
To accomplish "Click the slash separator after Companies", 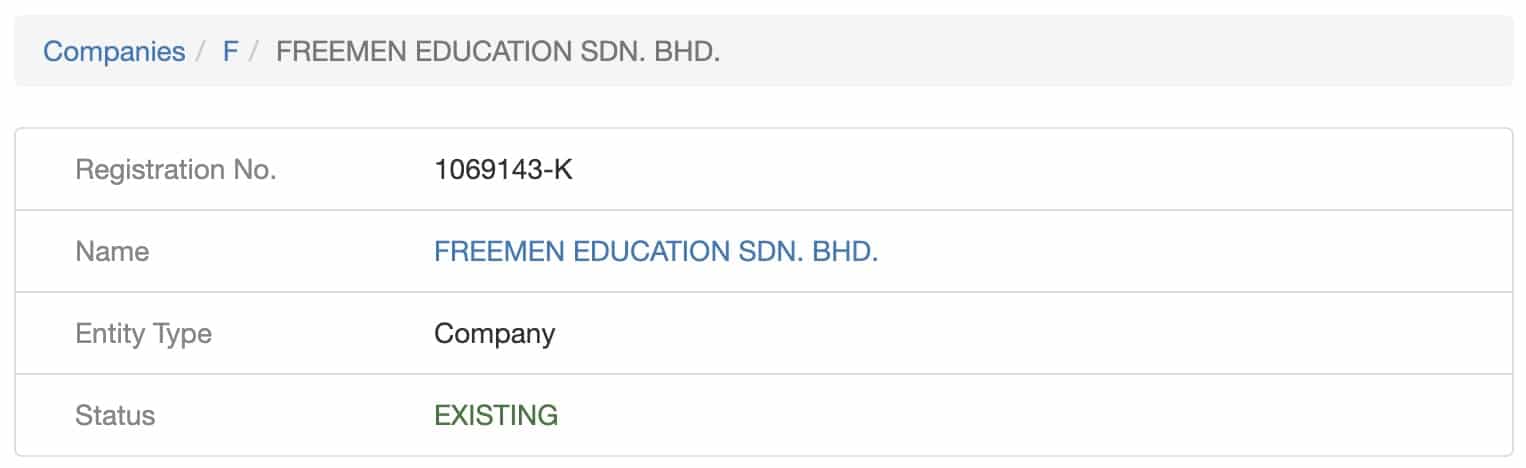I will click(202, 51).
